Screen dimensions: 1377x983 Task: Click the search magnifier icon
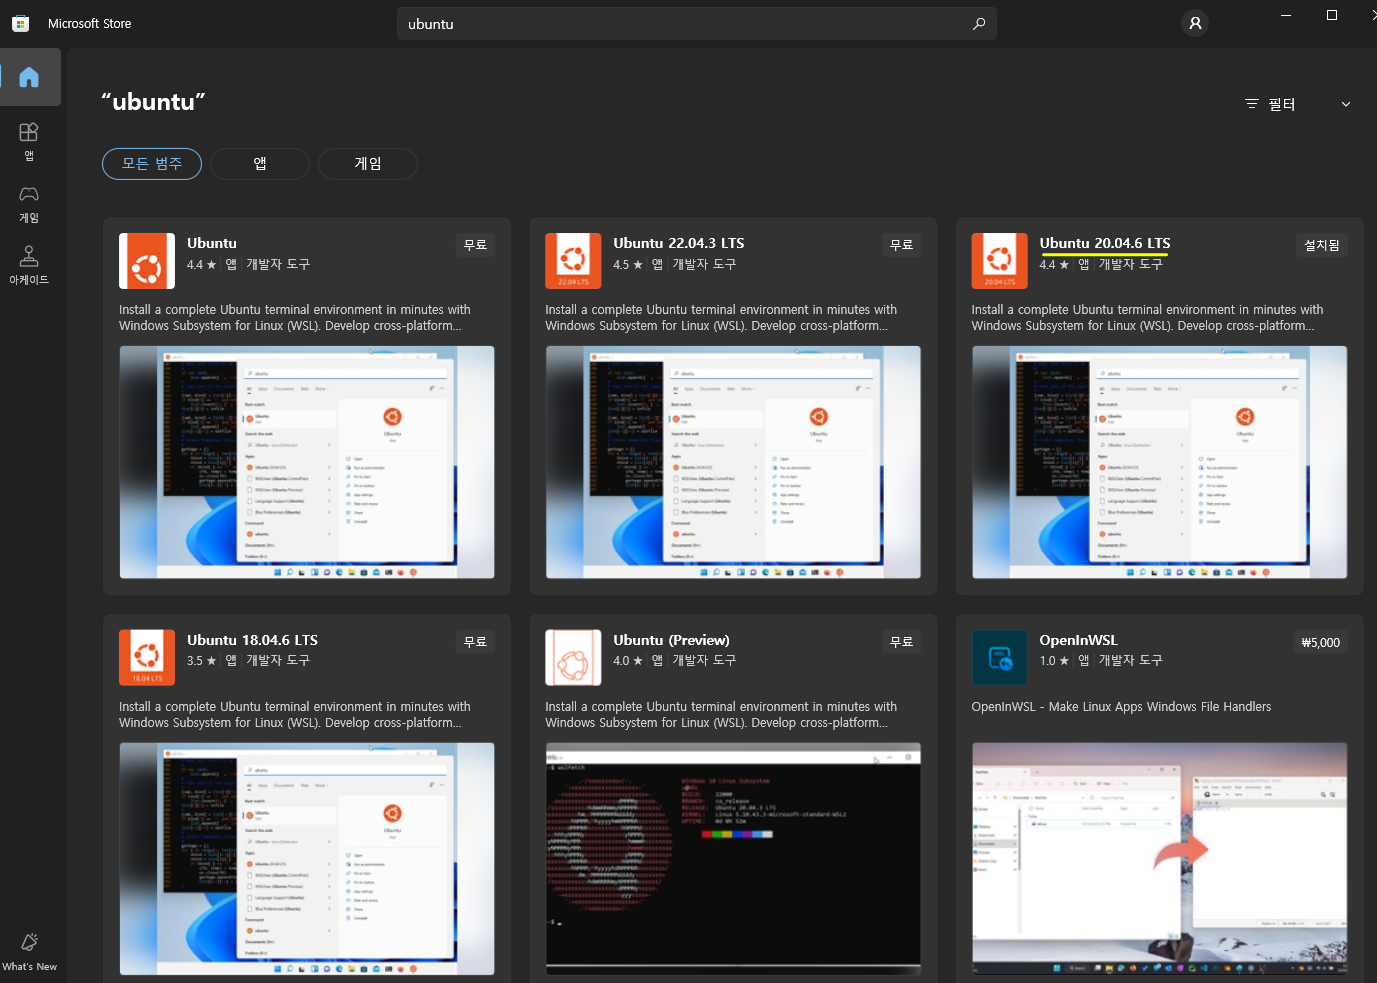click(x=979, y=24)
